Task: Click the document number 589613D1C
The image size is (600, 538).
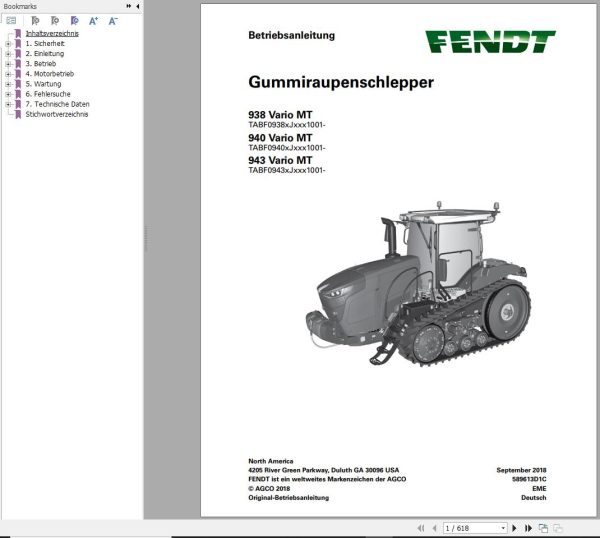Action: [529, 479]
